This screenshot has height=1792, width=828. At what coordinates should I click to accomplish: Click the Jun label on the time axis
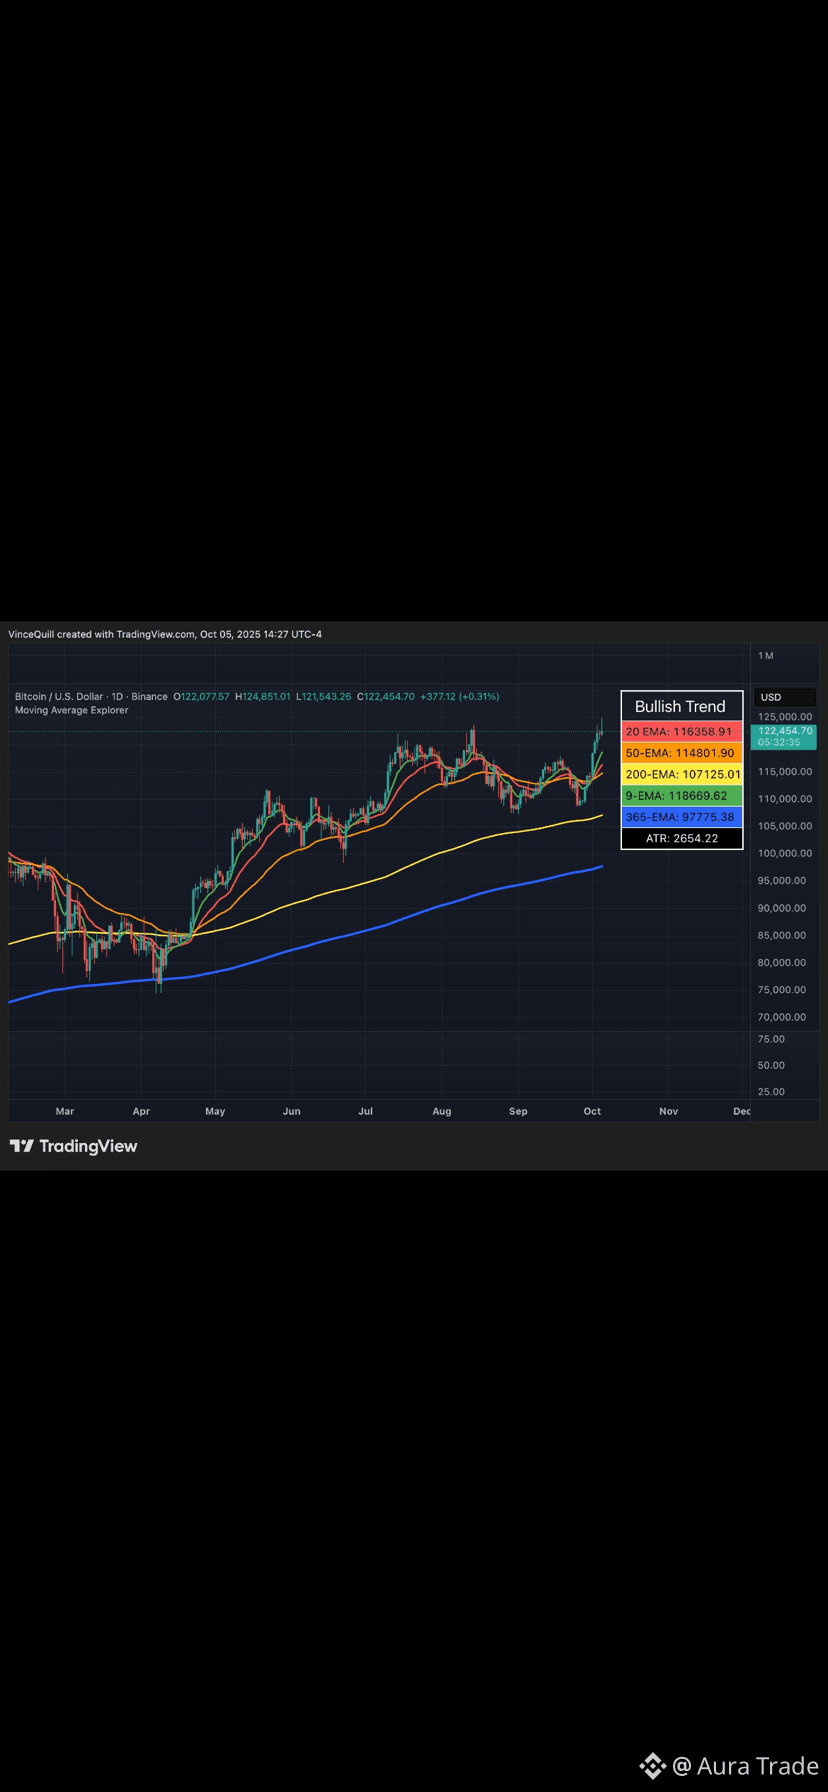tap(291, 1111)
